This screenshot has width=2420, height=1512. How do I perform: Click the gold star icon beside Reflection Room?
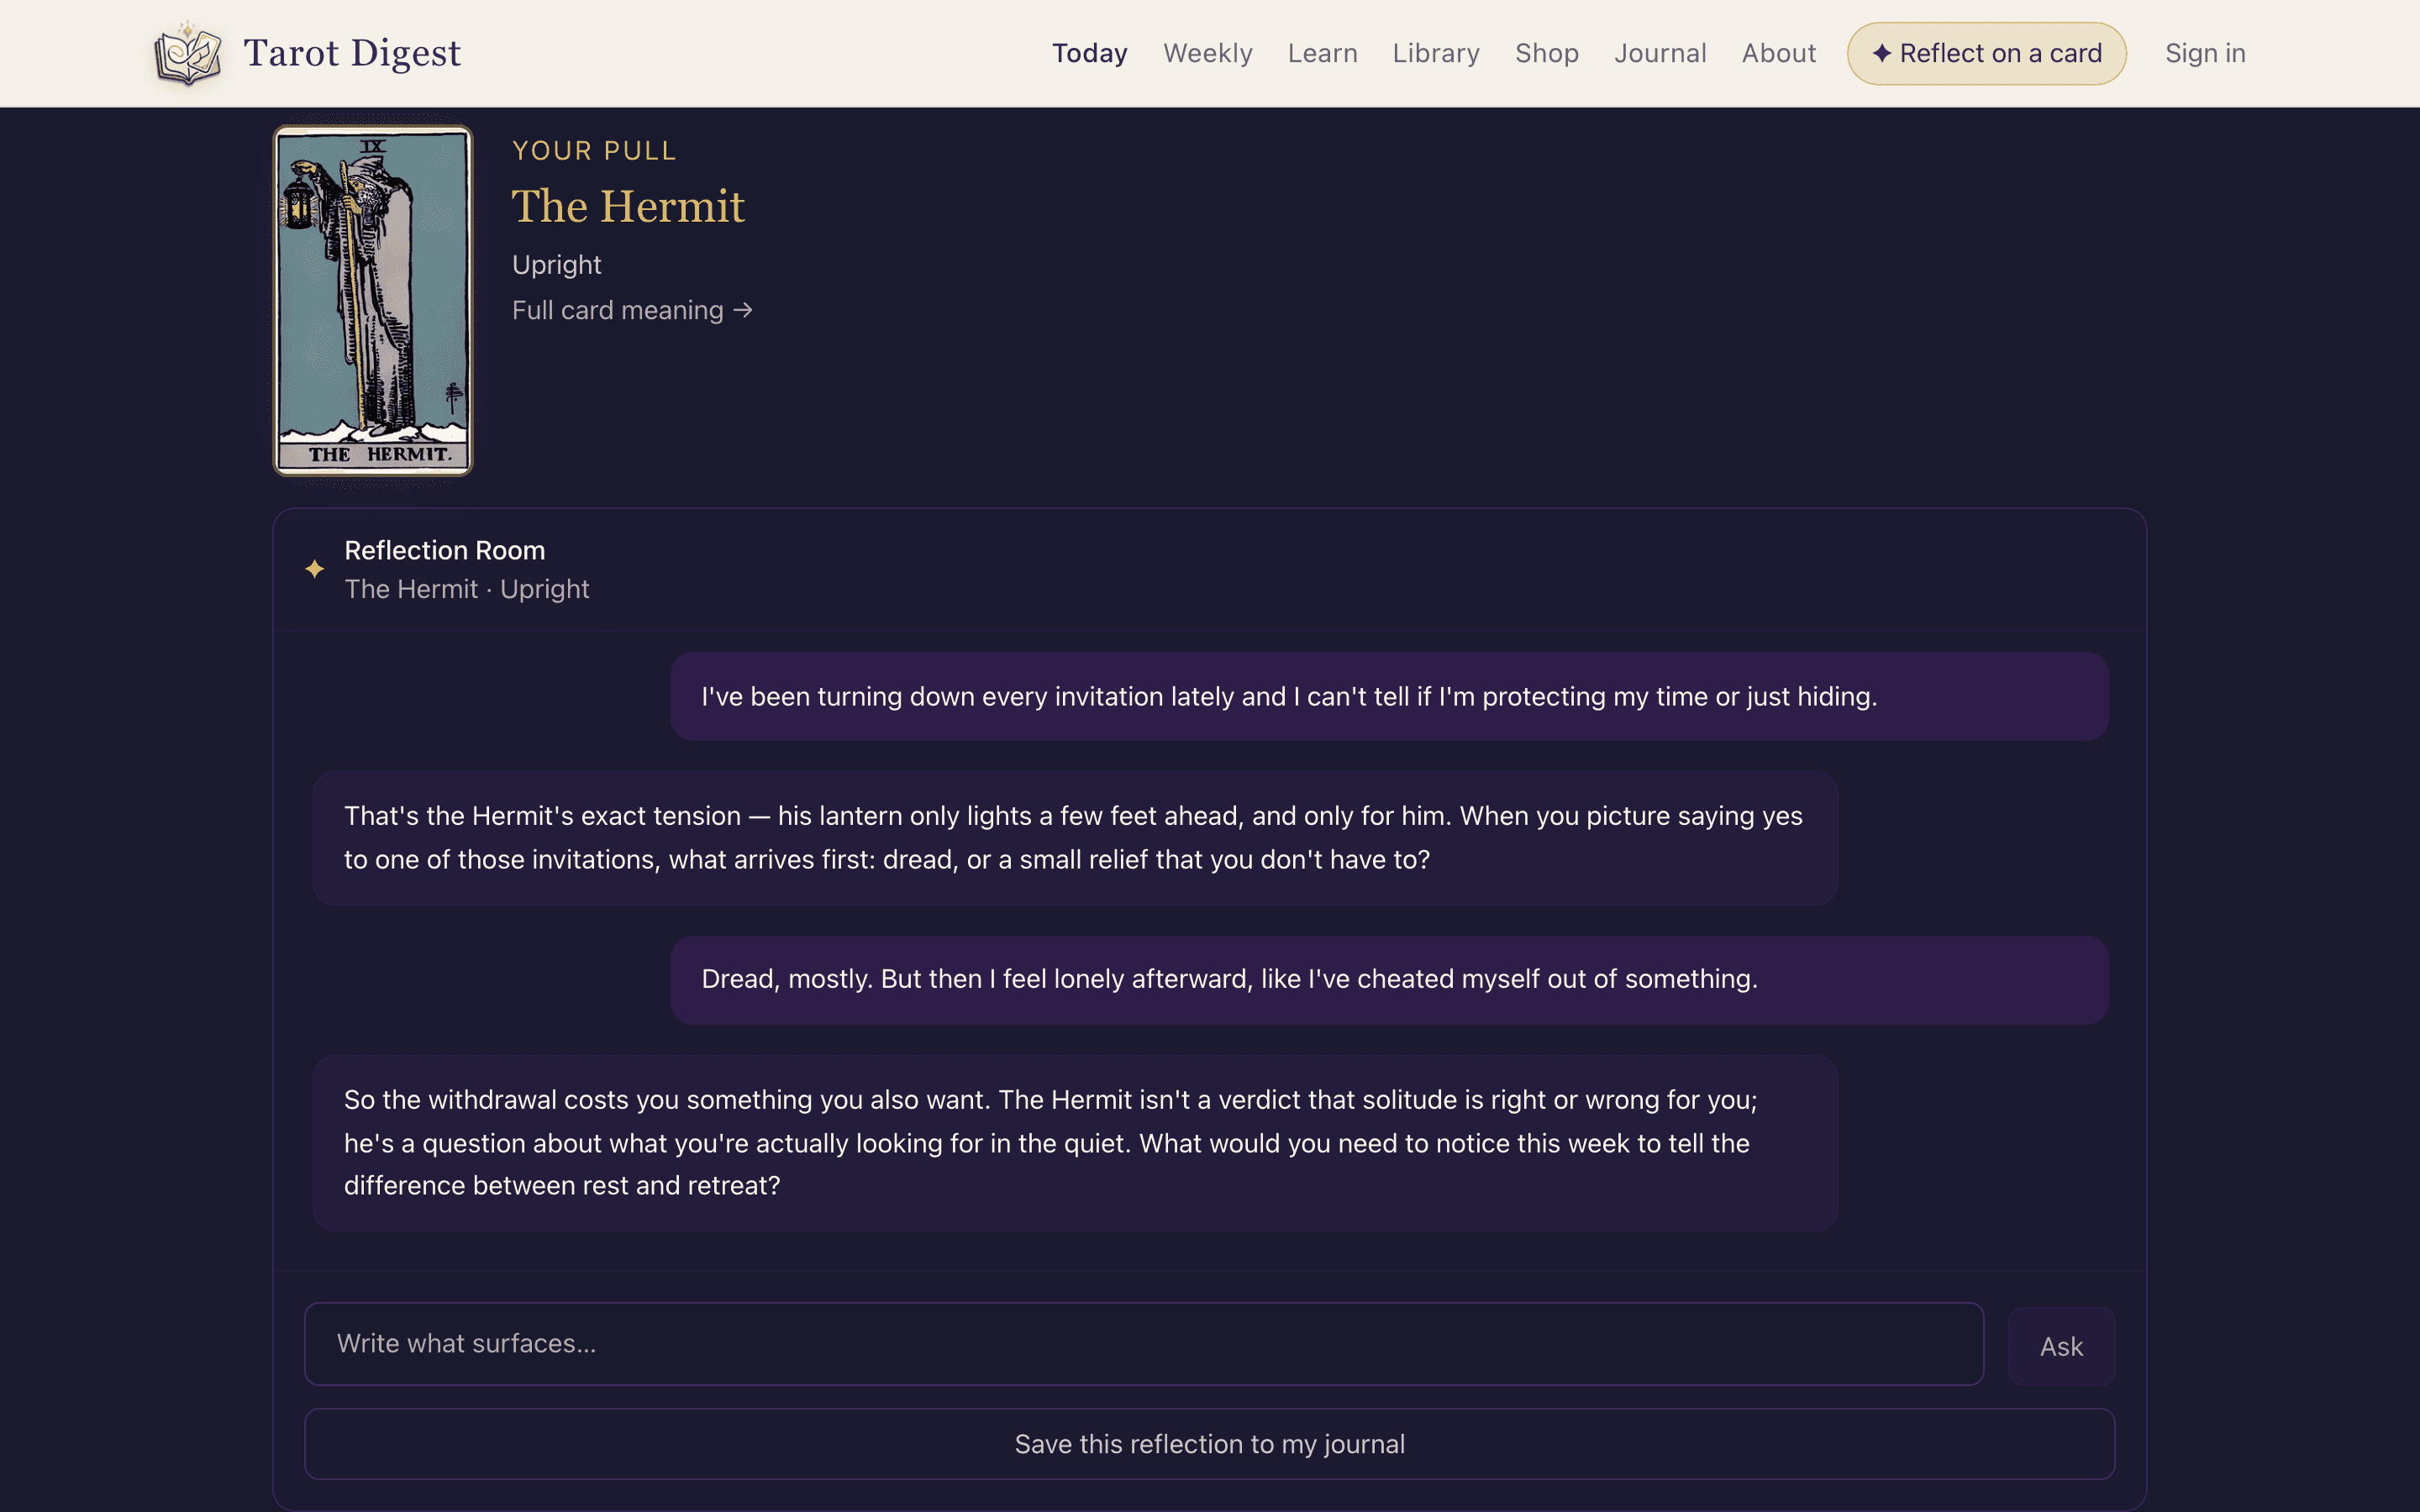pyautogui.click(x=314, y=569)
